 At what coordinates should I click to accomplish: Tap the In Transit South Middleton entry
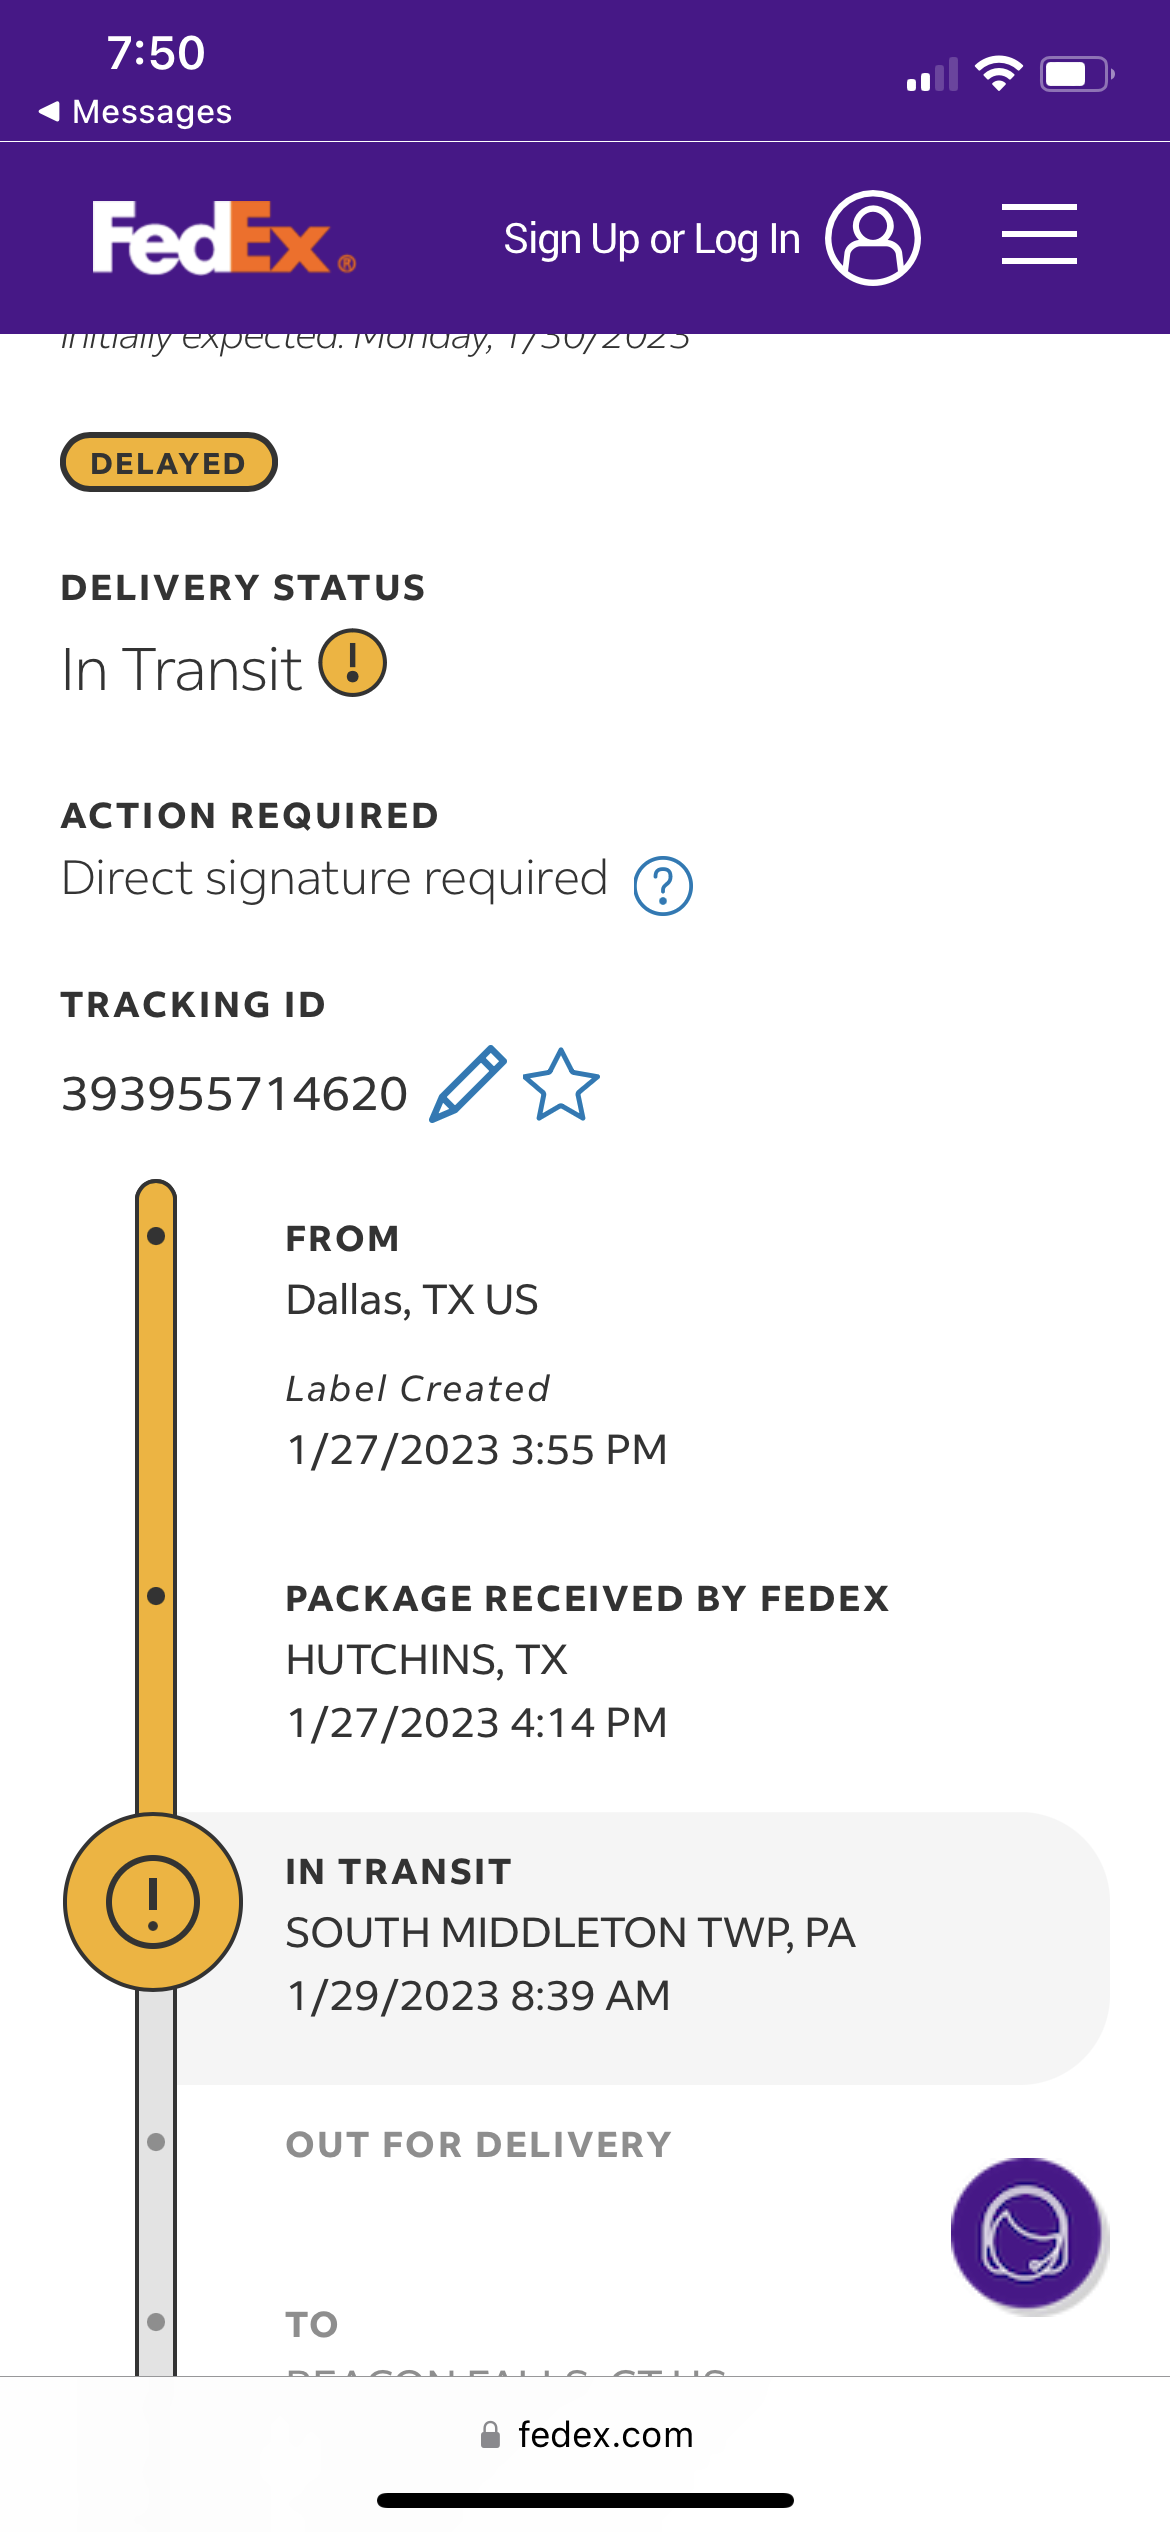(x=570, y=1933)
